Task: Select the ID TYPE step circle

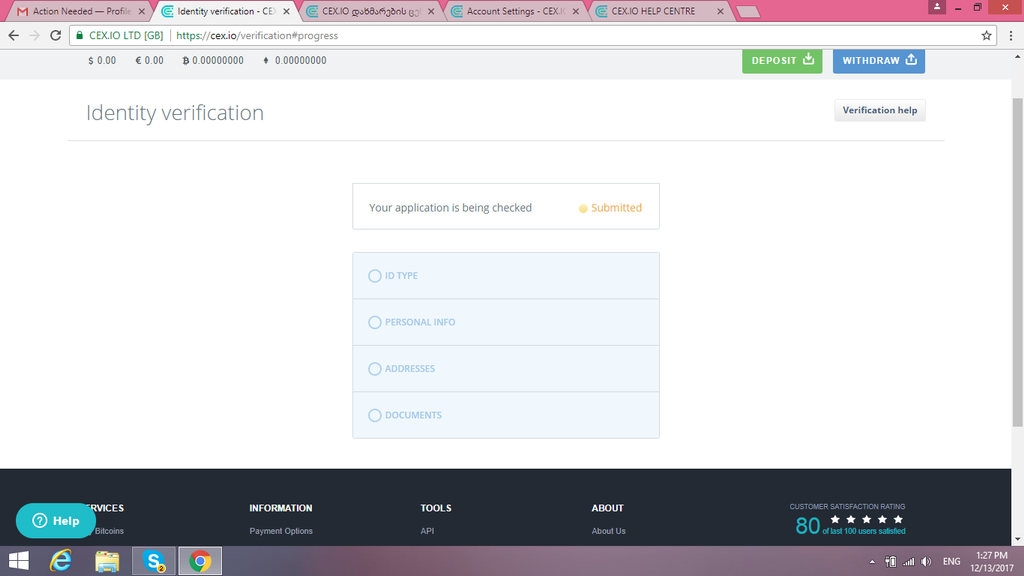Action: tap(374, 276)
